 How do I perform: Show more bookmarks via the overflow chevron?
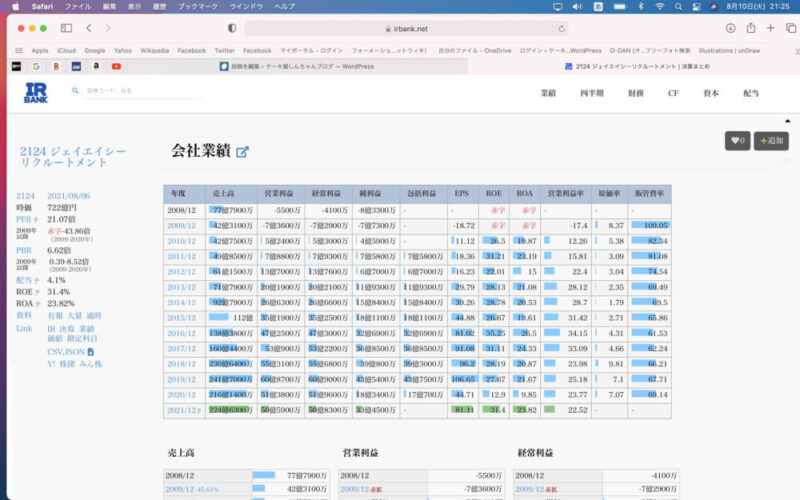tap(796, 51)
